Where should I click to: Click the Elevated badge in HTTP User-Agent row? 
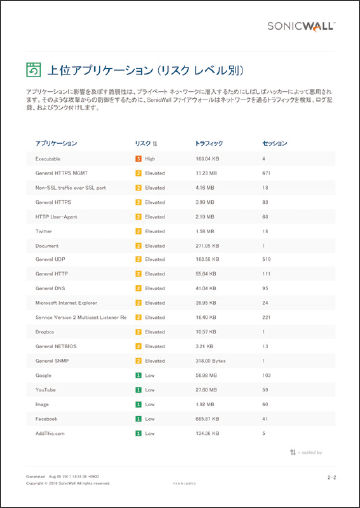(x=138, y=217)
